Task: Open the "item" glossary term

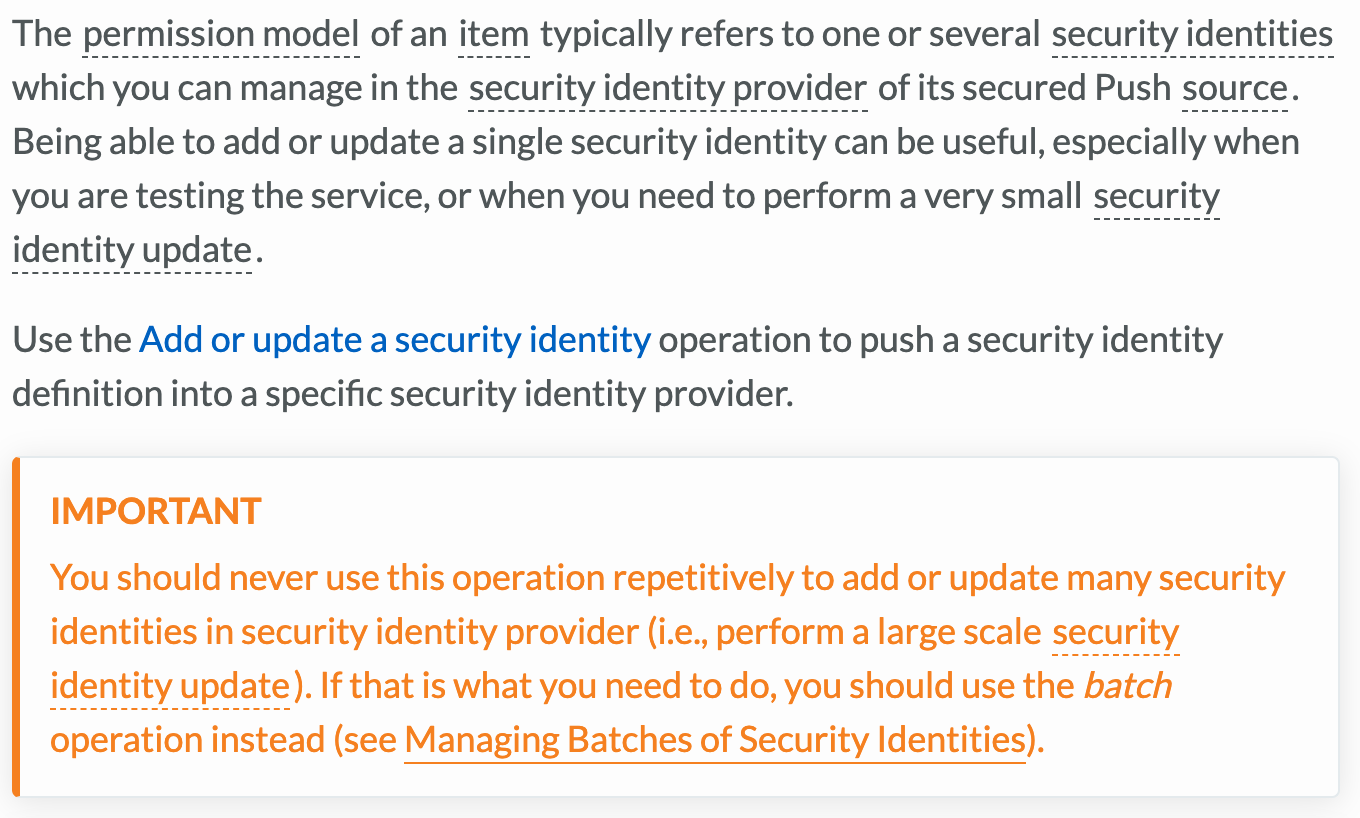Action: (493, 35)
